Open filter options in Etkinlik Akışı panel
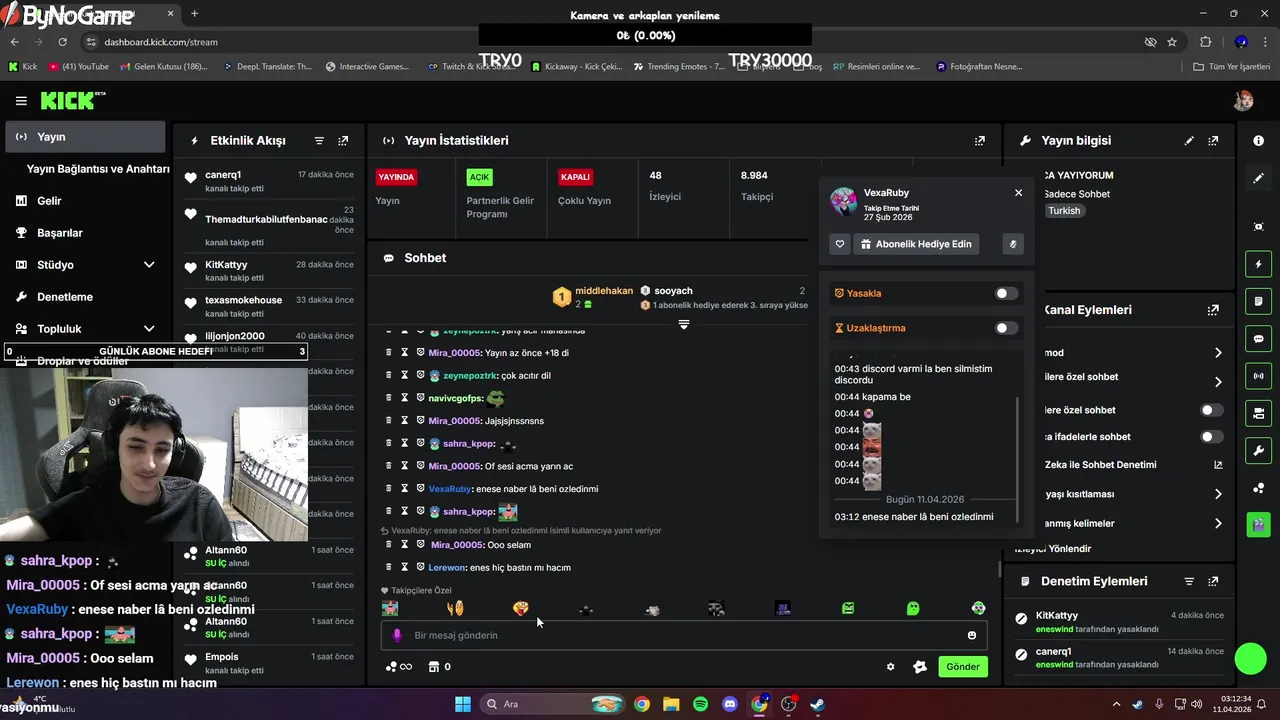Screen dimensions: 1280x720 coord(319,141)
